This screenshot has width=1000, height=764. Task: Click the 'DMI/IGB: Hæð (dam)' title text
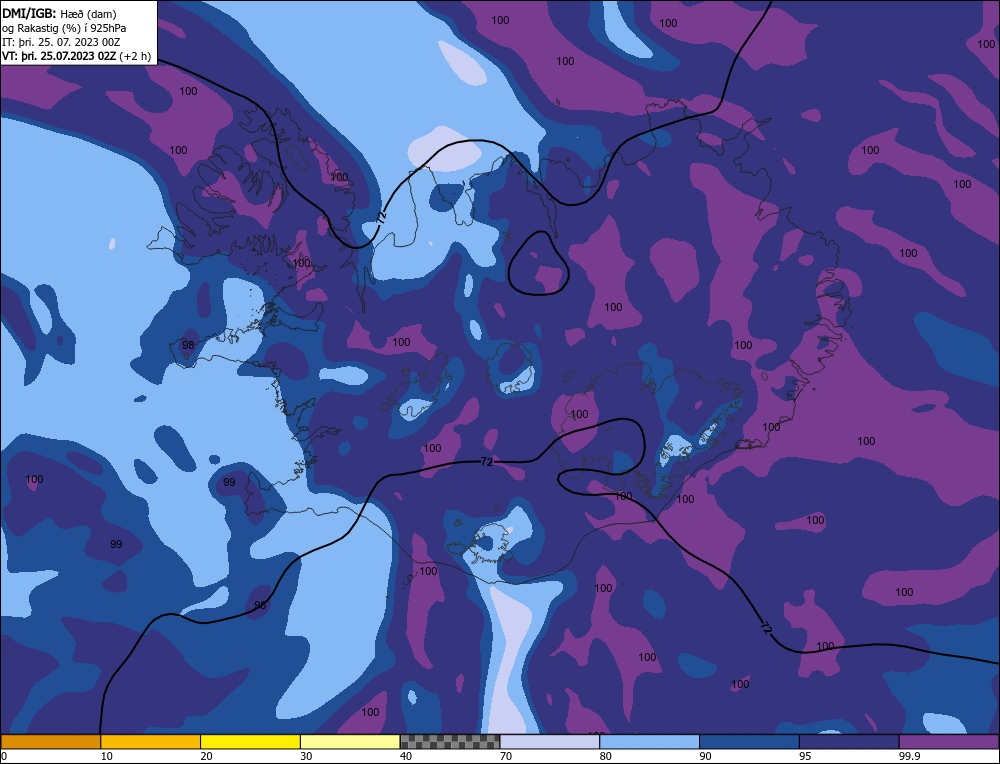(x=59, y=13)
